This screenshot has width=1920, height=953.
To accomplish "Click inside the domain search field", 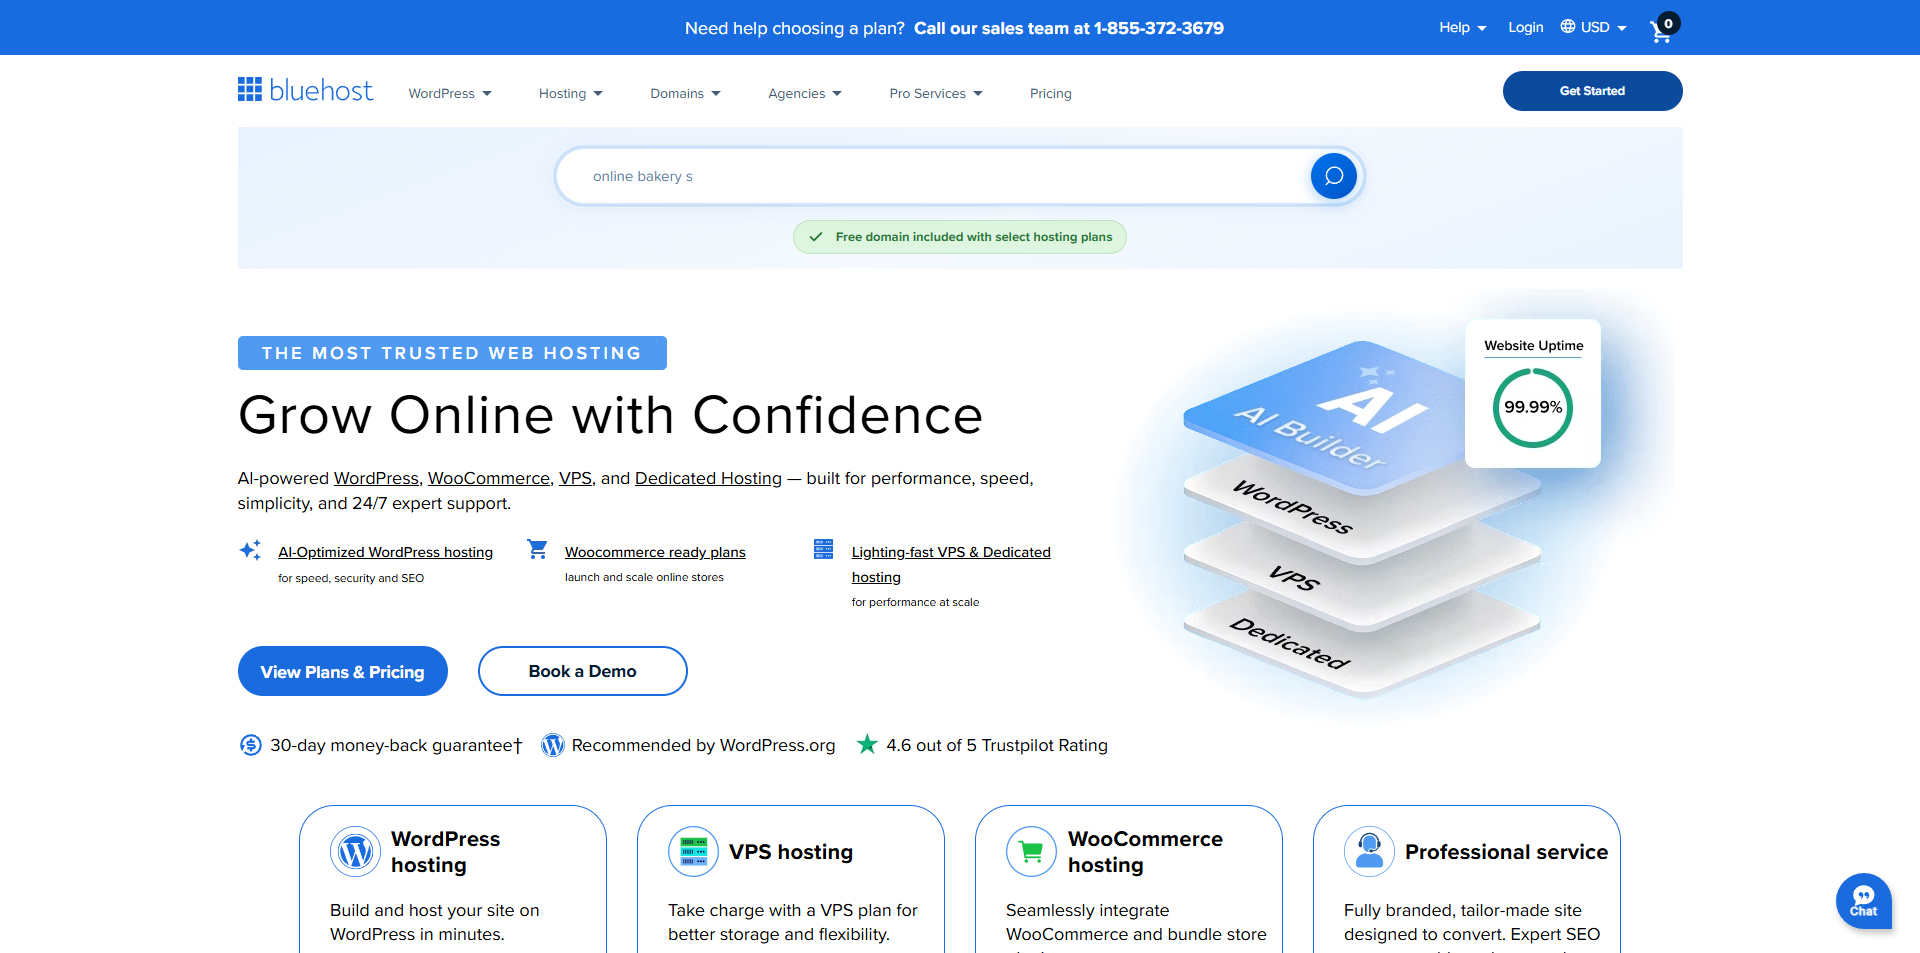I will (900, 175).
